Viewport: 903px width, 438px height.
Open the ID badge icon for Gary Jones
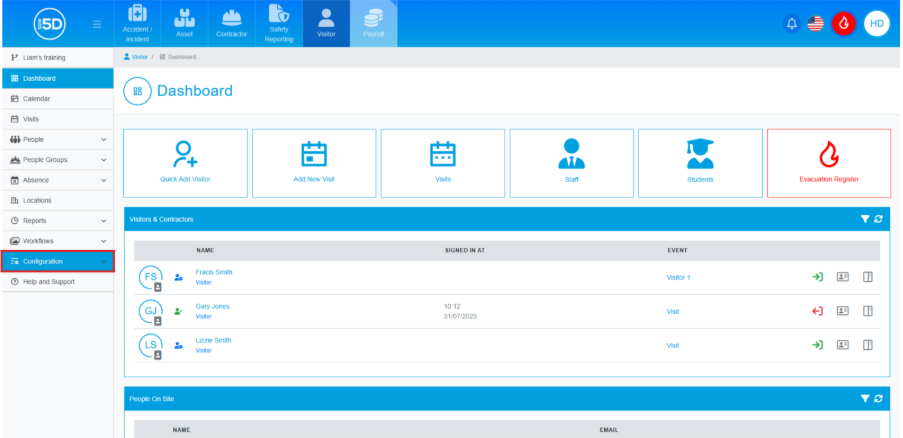tap(843, 311)
